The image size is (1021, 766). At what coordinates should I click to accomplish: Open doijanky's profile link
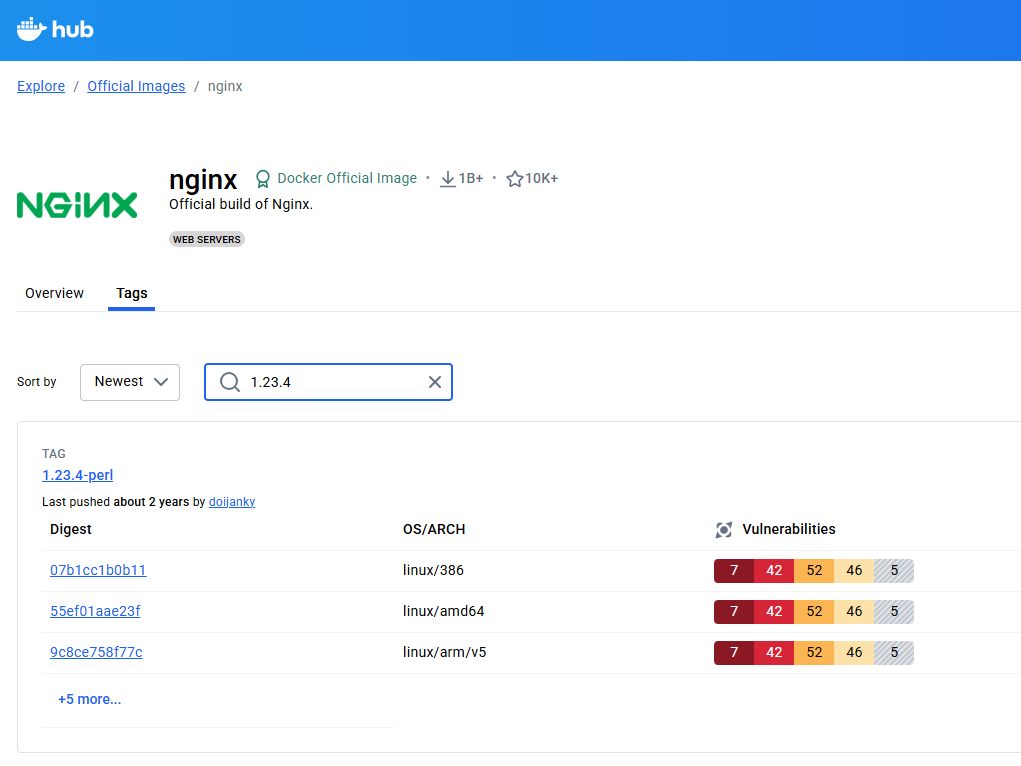coord(232,502)
